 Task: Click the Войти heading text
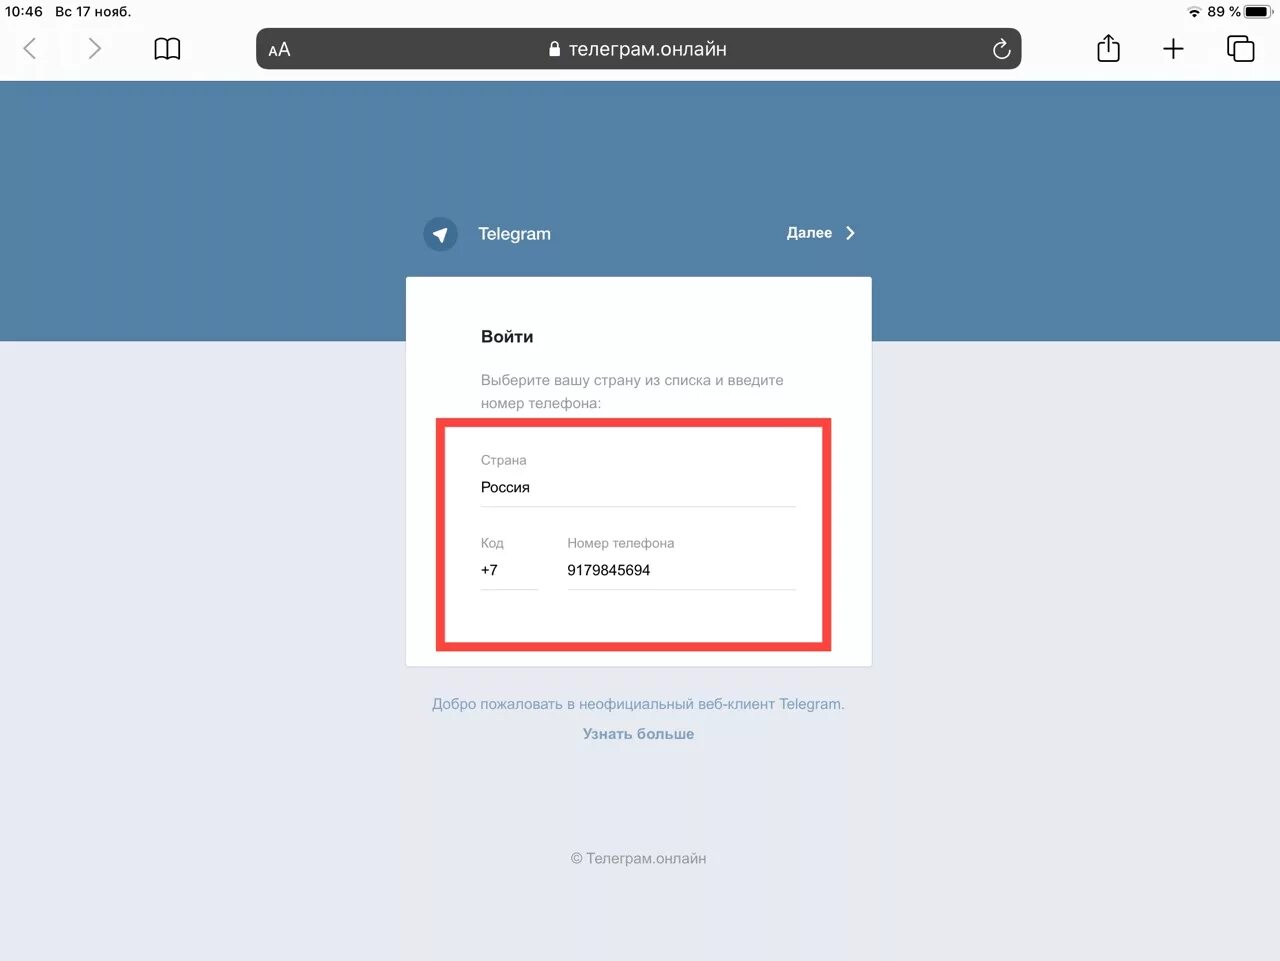point(507,337)
